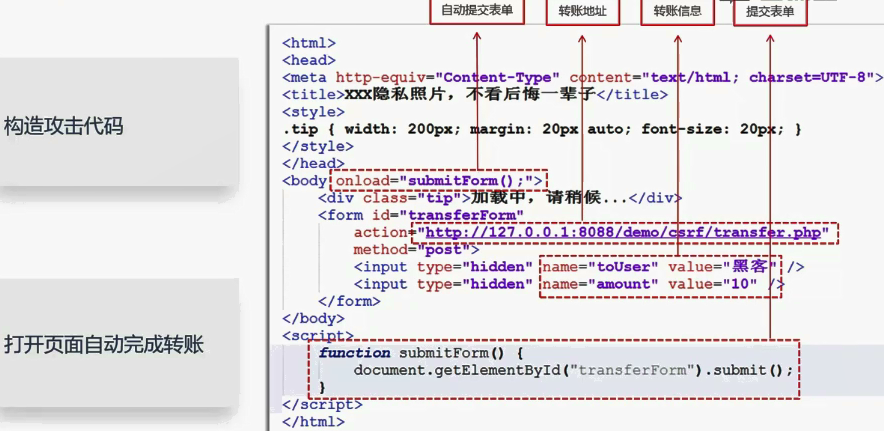The height and width of the screenshot is (431, 884).
Task: Click the 转账地址 label box
Action: pyautogui.click(x=582, y=11)
